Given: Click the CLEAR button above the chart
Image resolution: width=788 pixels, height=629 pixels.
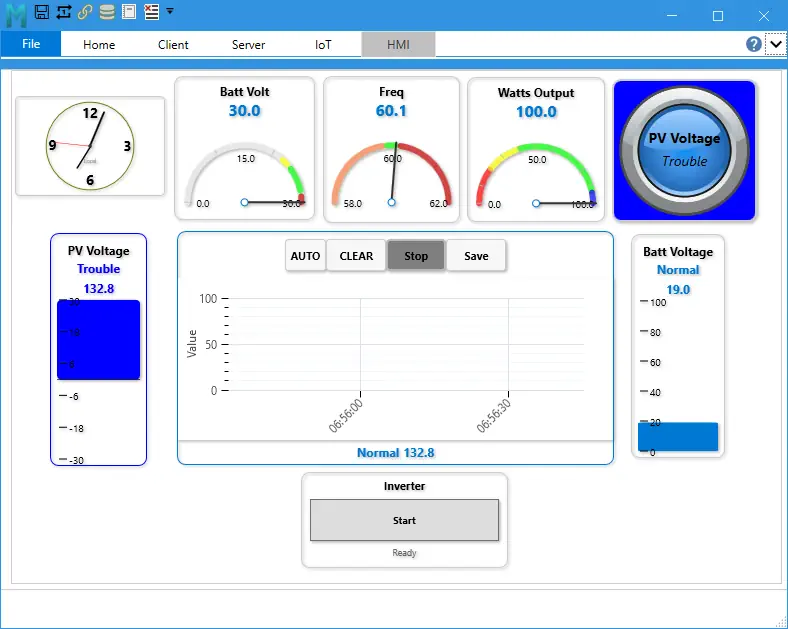Looking at the screenshot, I should [x=356, y=256].
